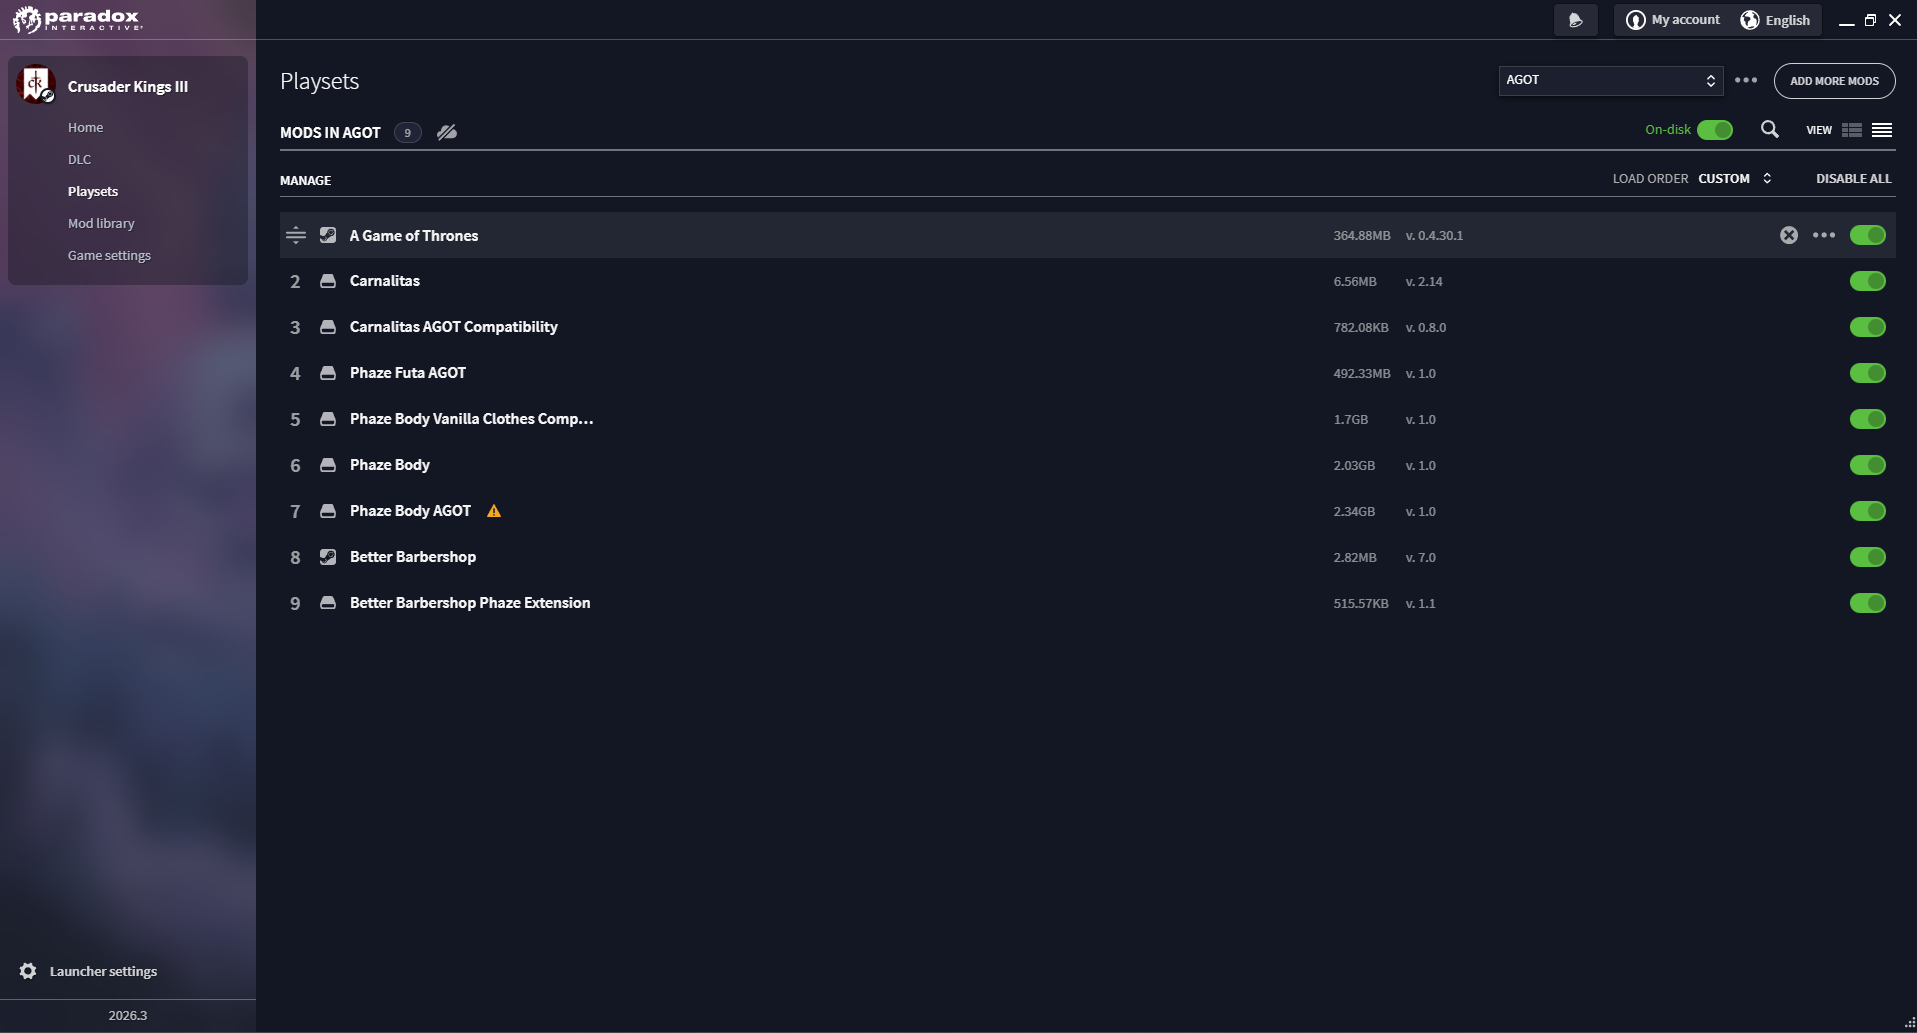Open the notifications megaphone icon
The height and width of the screenshot is (1033, 1917).
click(x=1575, y=20)
